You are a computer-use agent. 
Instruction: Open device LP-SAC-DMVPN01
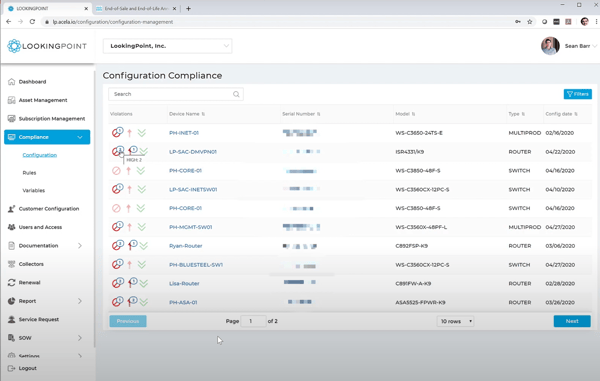tap(193, 152)
